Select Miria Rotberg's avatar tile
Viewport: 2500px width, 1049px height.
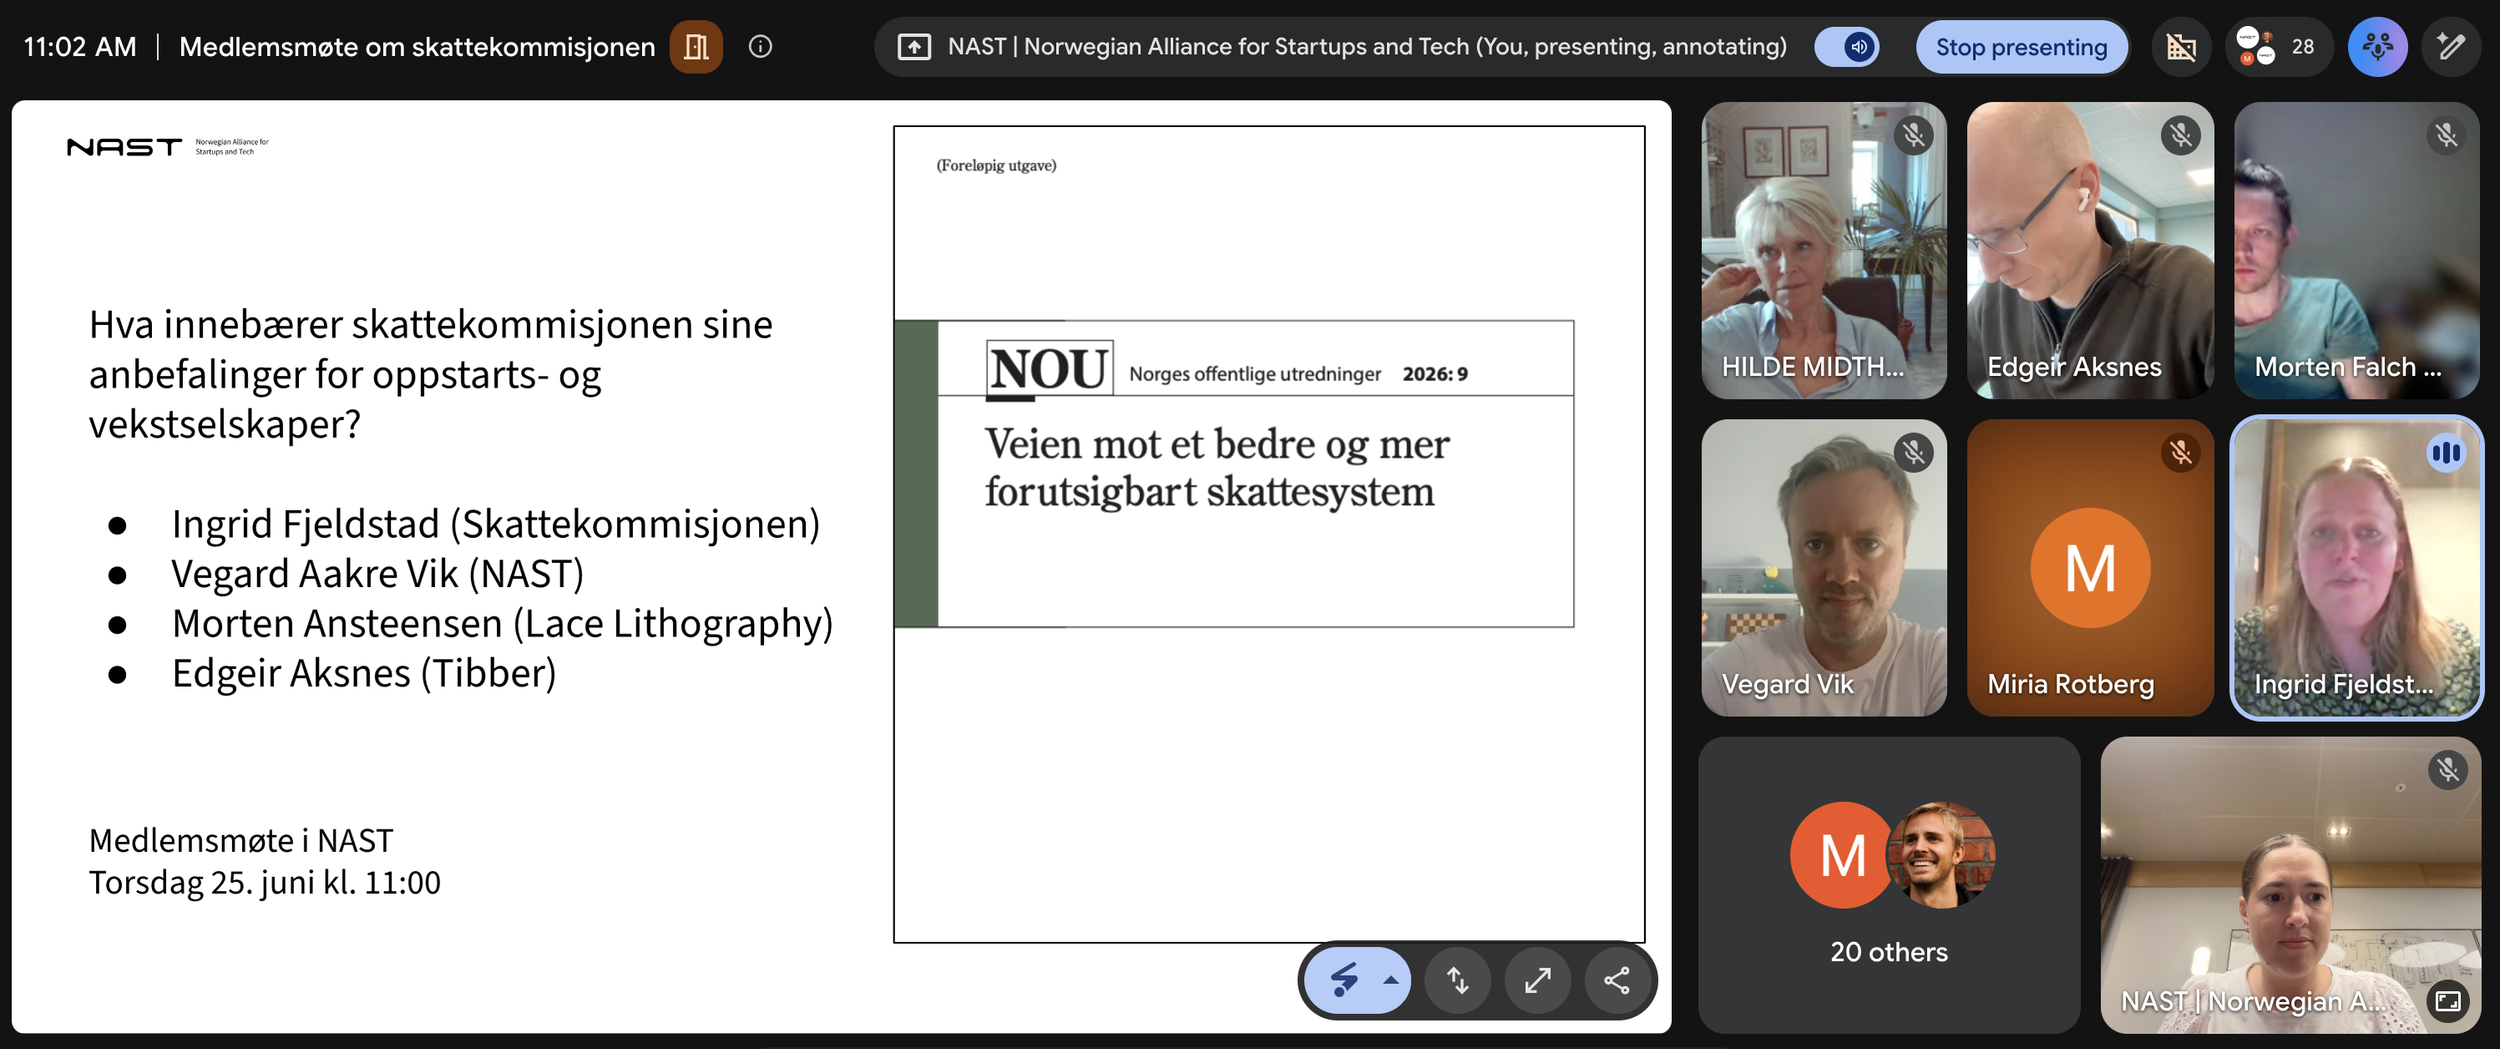pyautogui.click(x=2090, y=567)
